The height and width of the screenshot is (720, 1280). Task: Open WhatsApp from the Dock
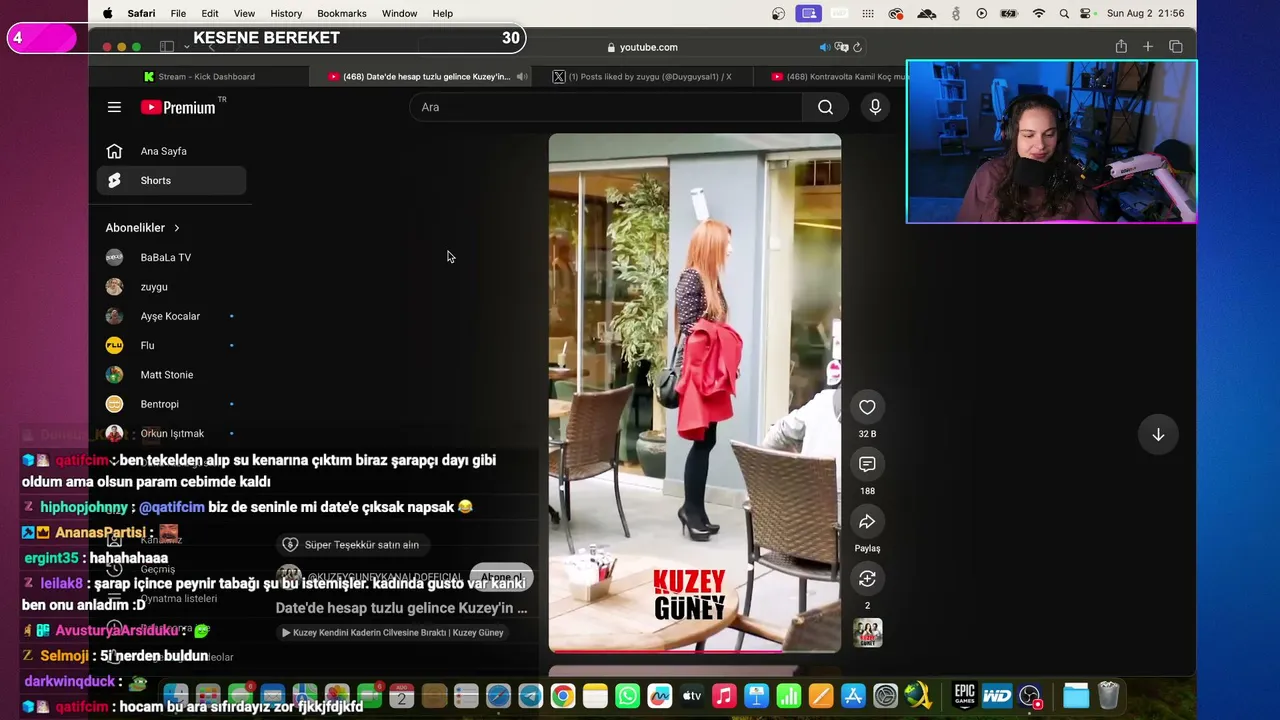(x=627, y=696)
